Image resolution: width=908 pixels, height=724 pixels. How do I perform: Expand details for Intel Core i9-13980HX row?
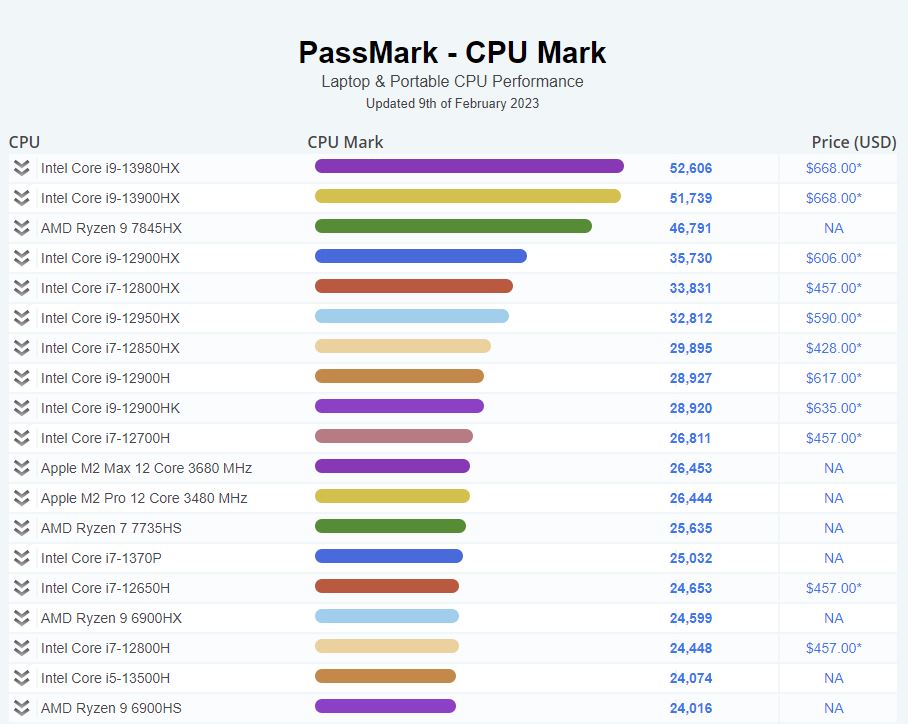pos(22,168)
